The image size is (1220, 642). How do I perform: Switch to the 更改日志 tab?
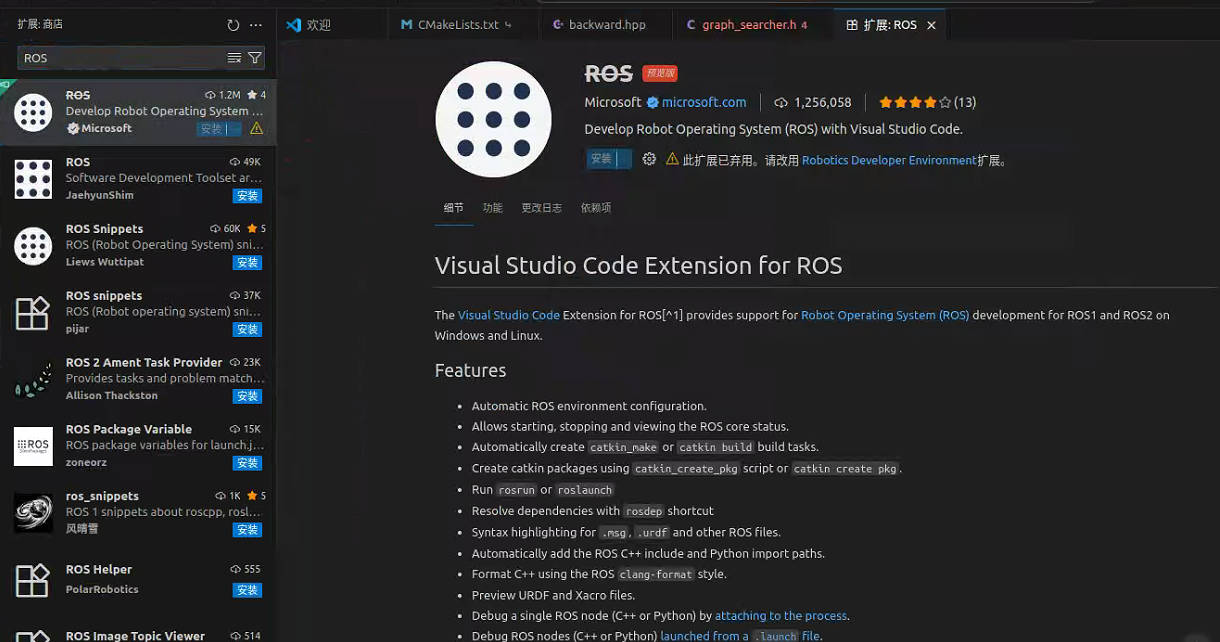tap(541, 208)
